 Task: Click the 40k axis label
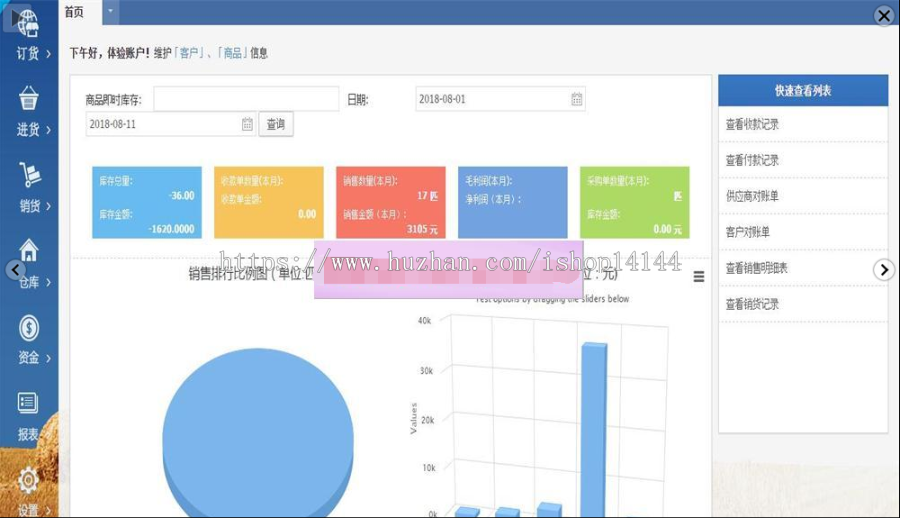(x=424, y=320)
